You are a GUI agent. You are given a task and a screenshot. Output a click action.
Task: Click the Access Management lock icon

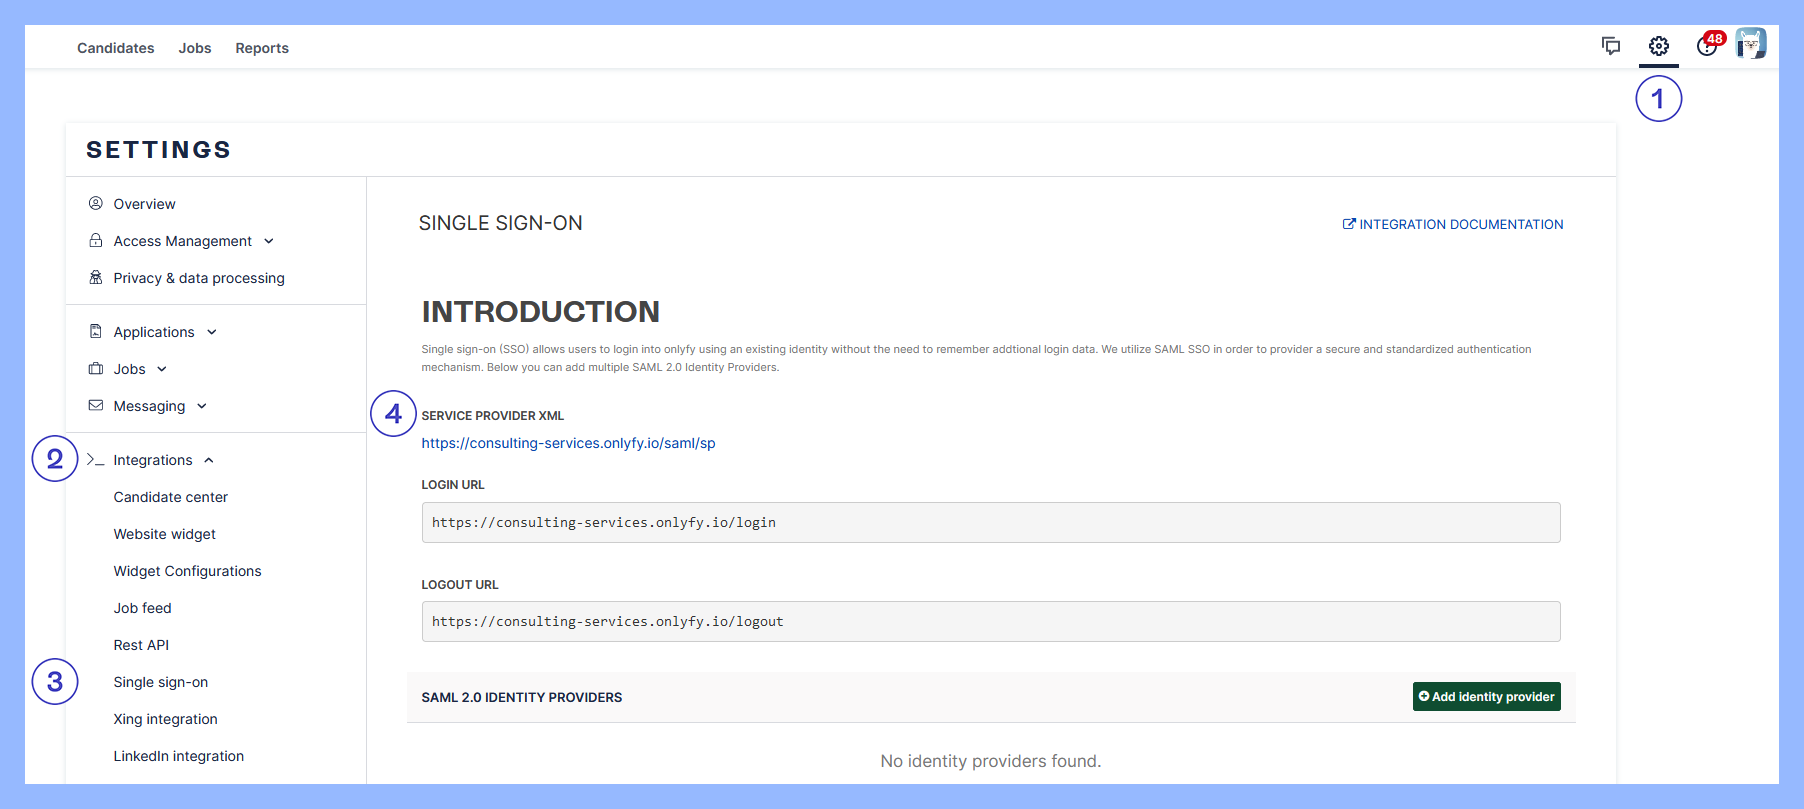(x=96, y=241)
